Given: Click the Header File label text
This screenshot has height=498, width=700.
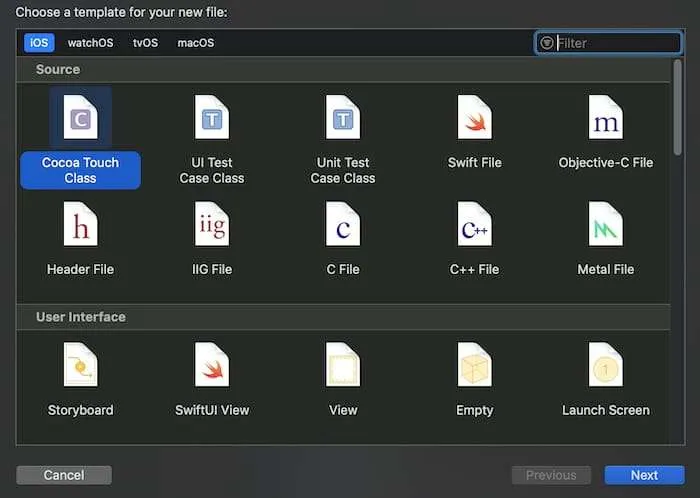Looking at the screenshot, I should (80, 269).
